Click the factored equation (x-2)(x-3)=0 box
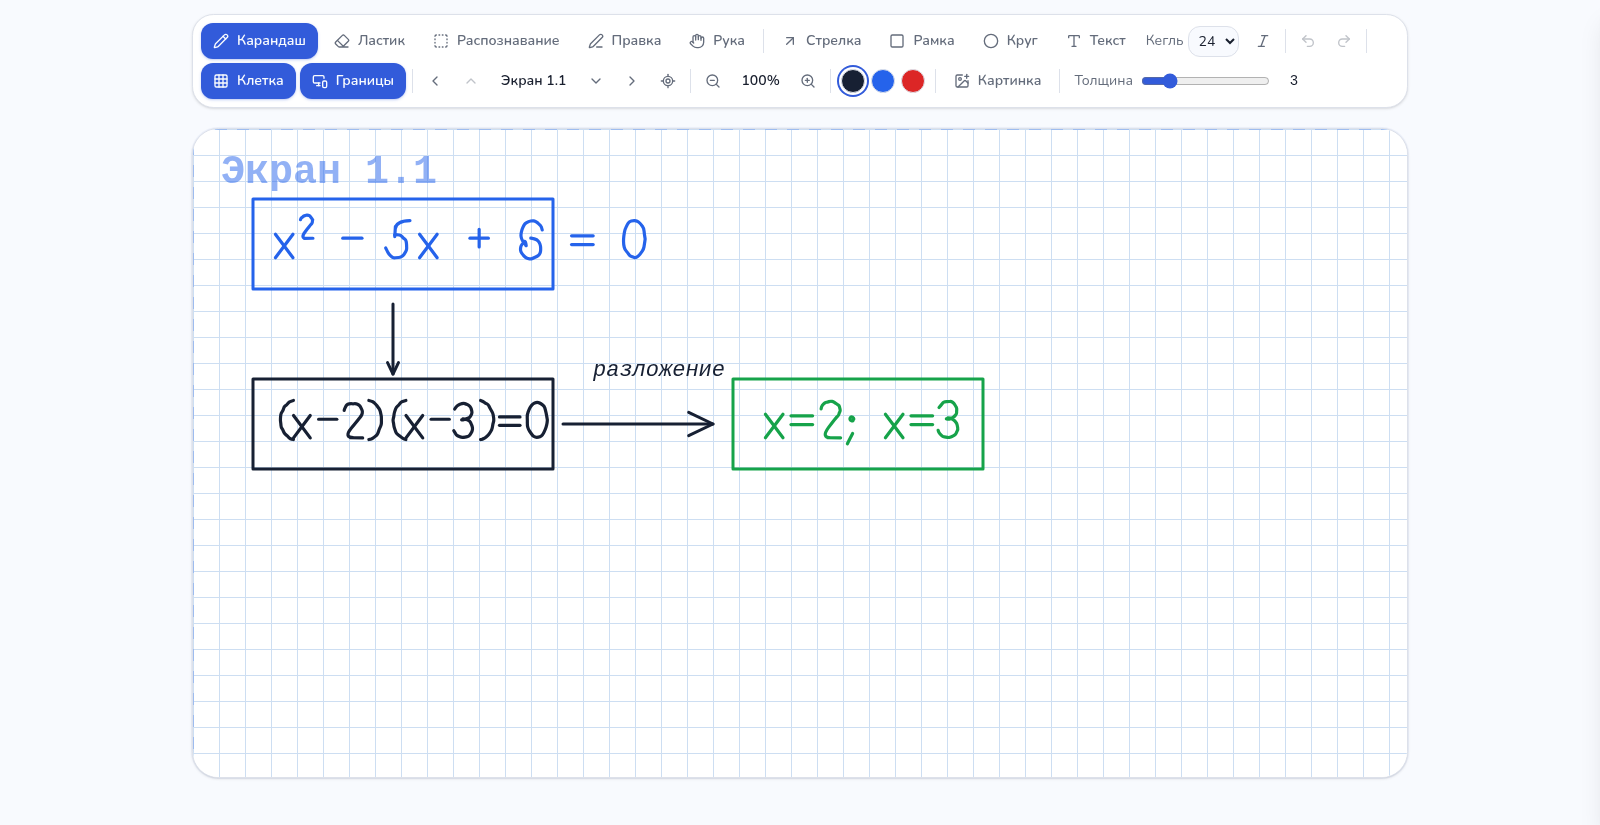This screenshot has width=1600, height=825. pos(403,424)
